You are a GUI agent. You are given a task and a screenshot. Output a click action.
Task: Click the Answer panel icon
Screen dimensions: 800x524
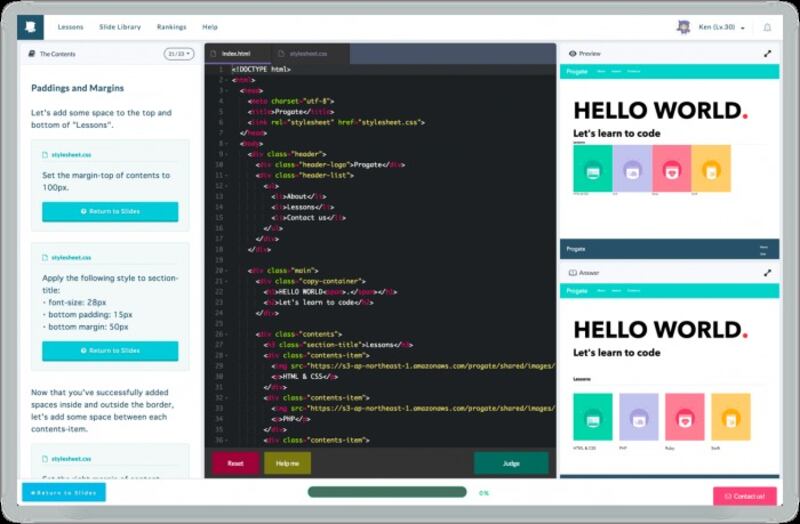pos(572,272)
